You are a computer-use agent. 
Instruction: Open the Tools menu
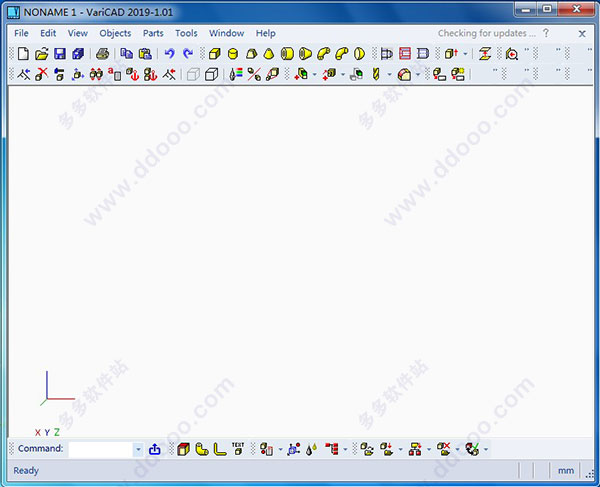pos(186,33)
